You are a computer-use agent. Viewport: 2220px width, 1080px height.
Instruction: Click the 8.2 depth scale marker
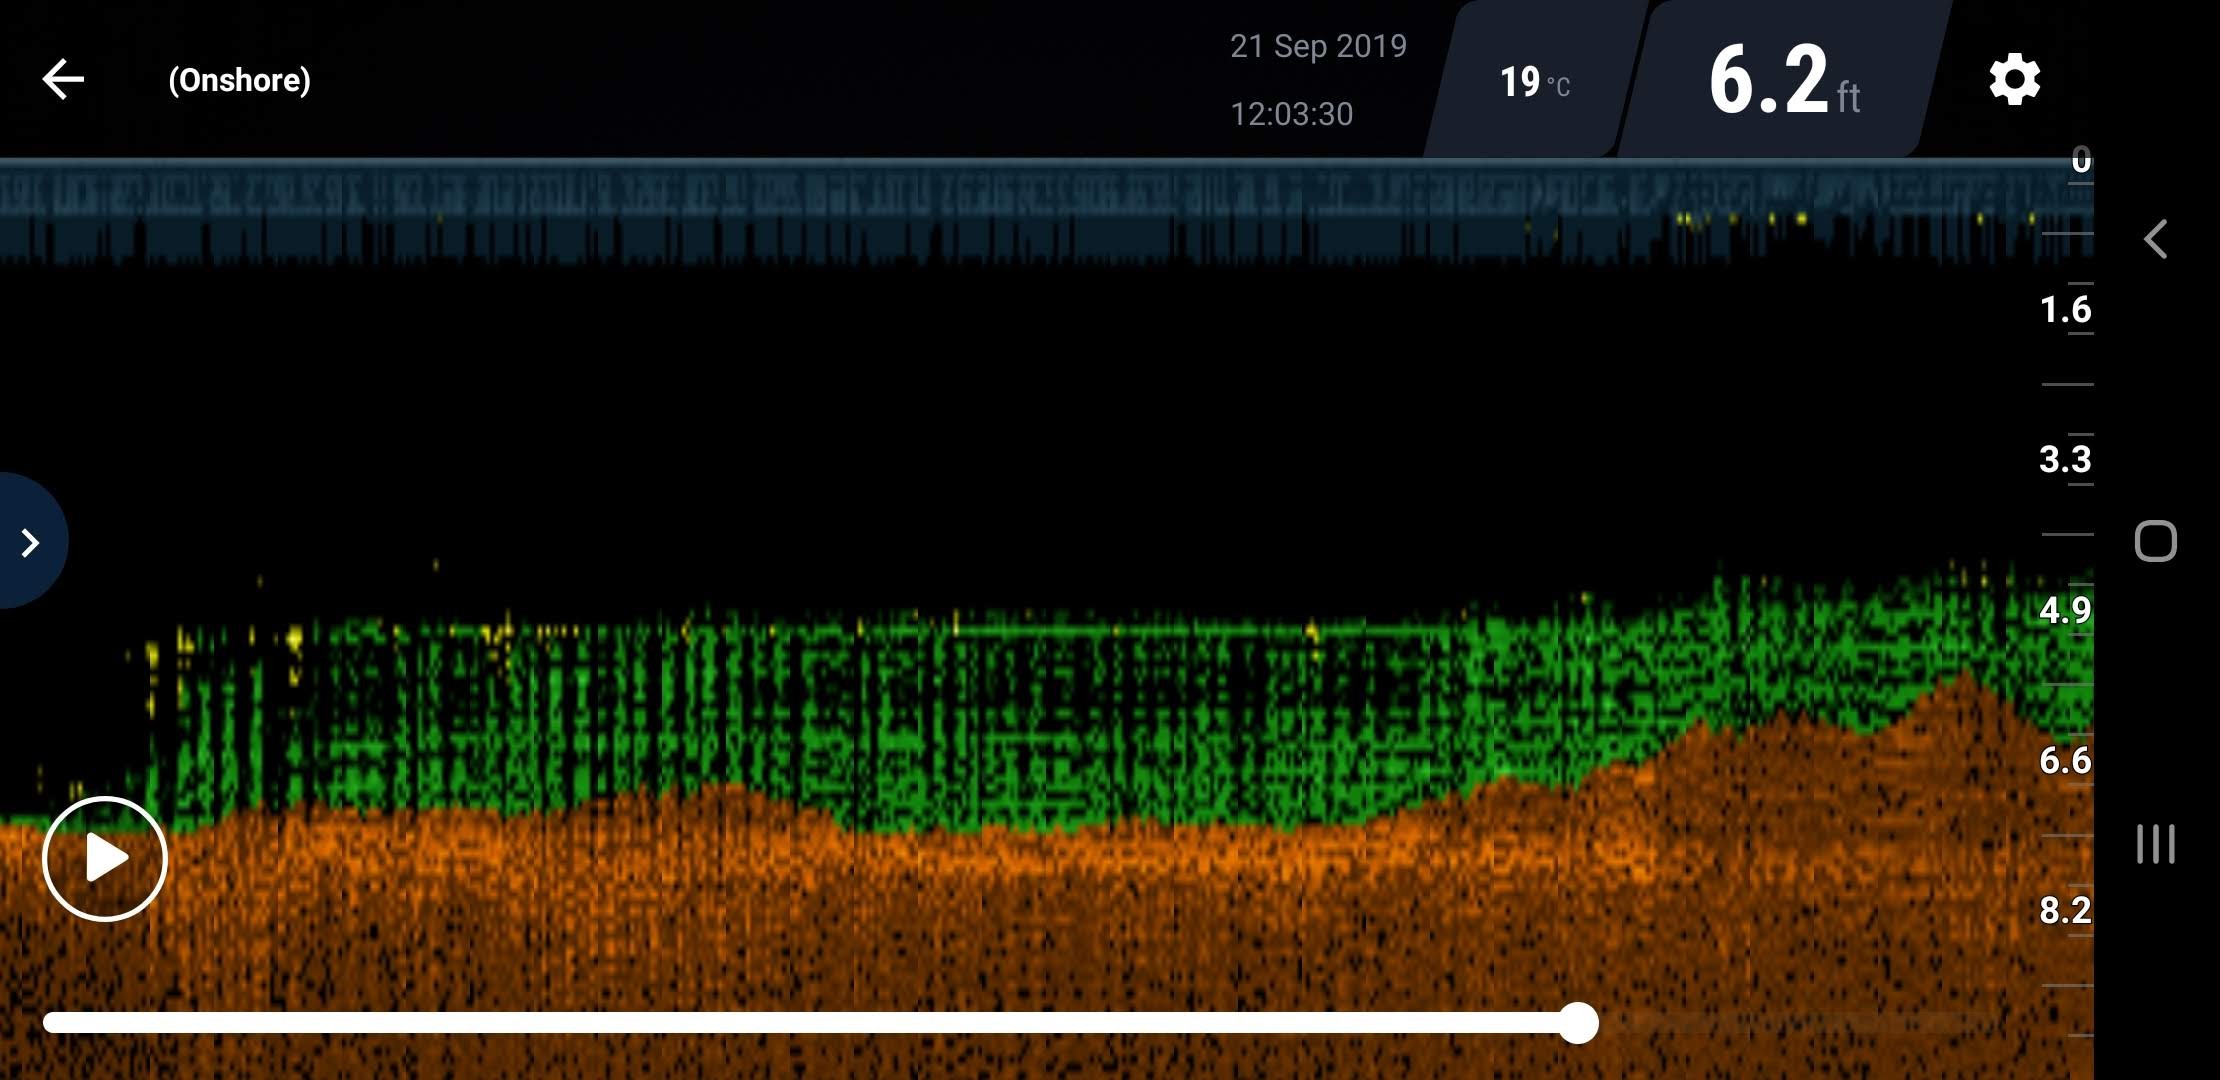(x=2064, y=910)
